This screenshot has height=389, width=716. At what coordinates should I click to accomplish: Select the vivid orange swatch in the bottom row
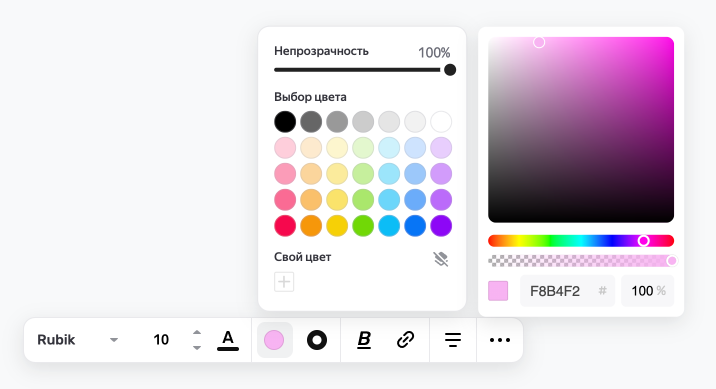311,226
